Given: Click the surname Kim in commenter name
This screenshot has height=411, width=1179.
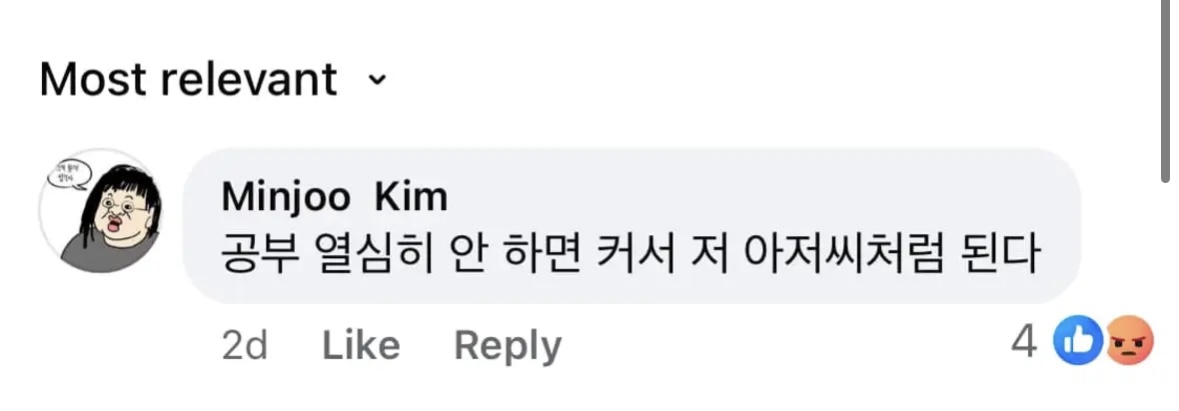Looking at the screenshot, I should pyautogui.click(x=411, y=198).
